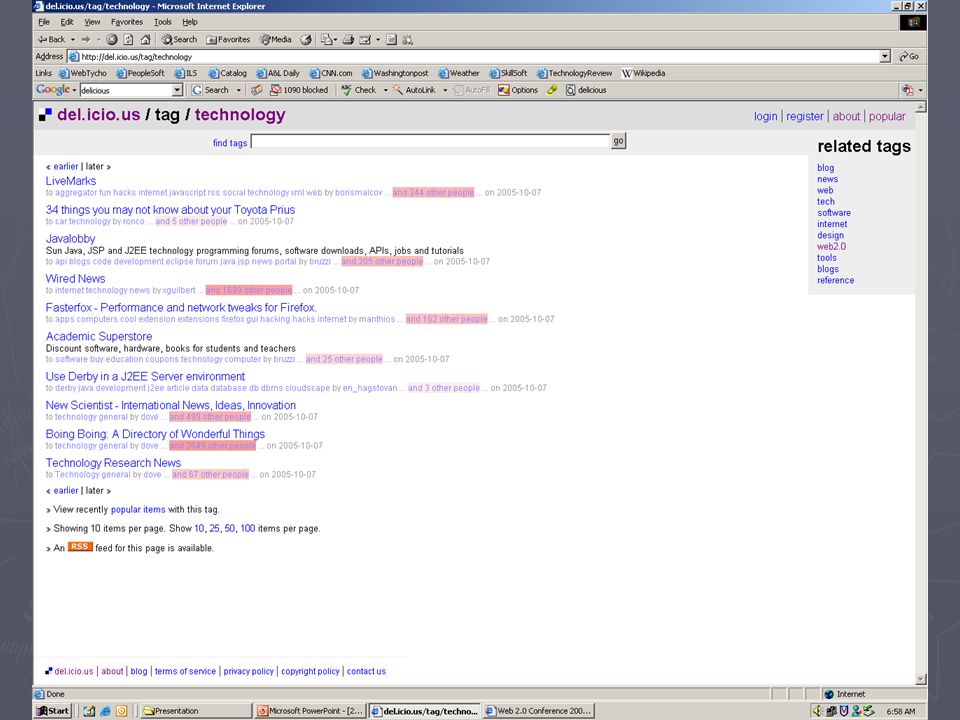The image size is (960, 720).
Task: Click the Forward arrow in IE toolbar
Action: click(x=86, y=39)
